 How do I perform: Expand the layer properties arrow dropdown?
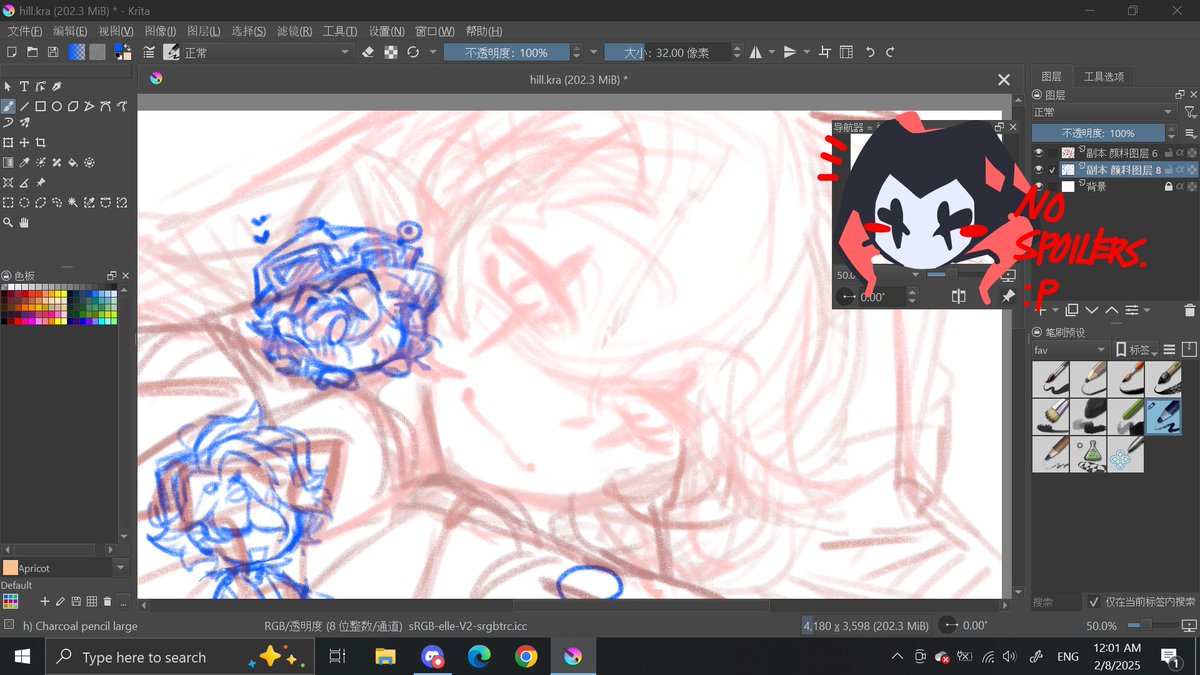(1147, 310)
